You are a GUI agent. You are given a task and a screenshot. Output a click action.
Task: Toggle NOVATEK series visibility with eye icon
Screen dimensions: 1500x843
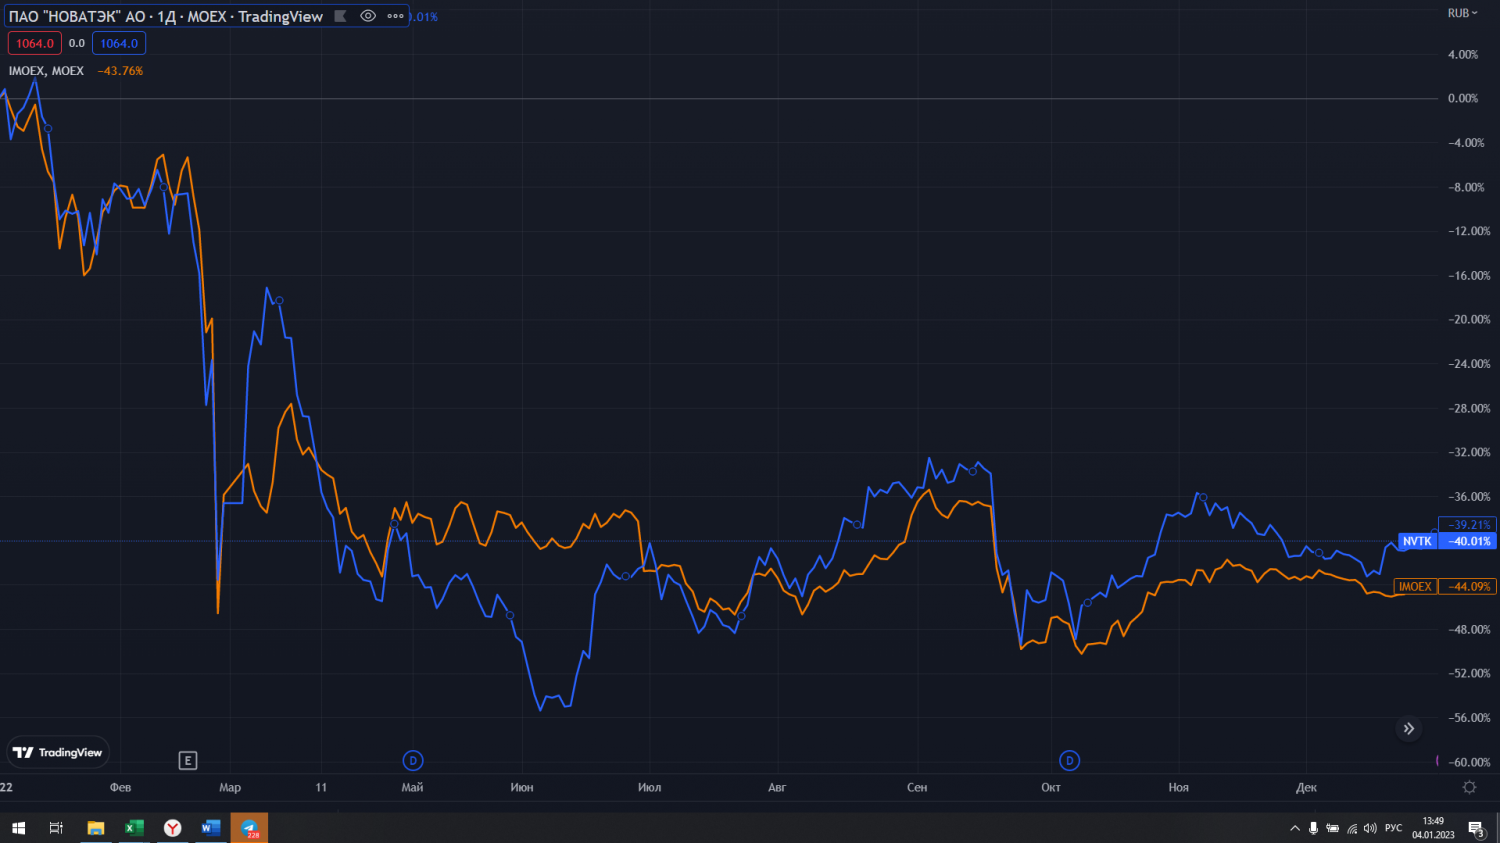click(x=368, y=16)
